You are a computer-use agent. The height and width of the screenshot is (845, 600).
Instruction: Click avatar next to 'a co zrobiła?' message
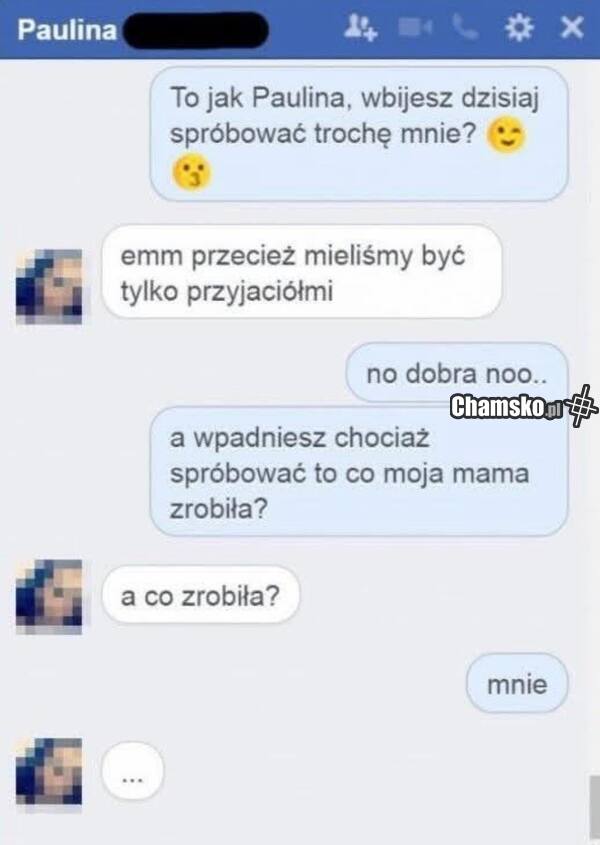pyautogui.click(x=49, y=597)
